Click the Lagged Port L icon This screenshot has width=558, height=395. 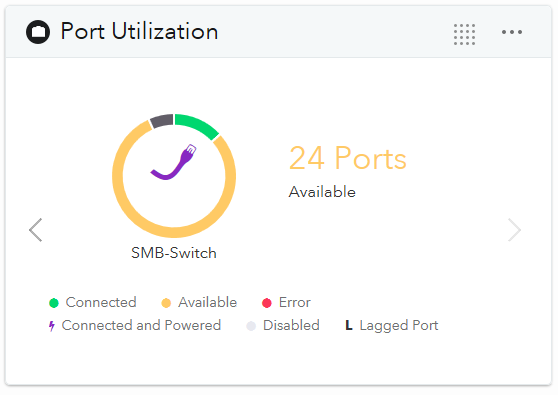pos(349,325)
